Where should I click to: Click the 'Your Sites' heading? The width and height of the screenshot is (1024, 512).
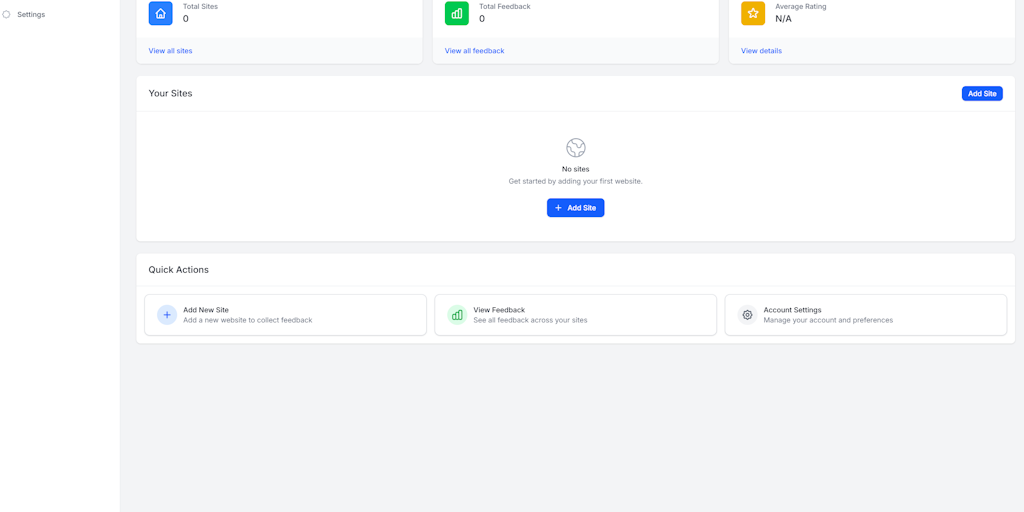pos(170,93)
